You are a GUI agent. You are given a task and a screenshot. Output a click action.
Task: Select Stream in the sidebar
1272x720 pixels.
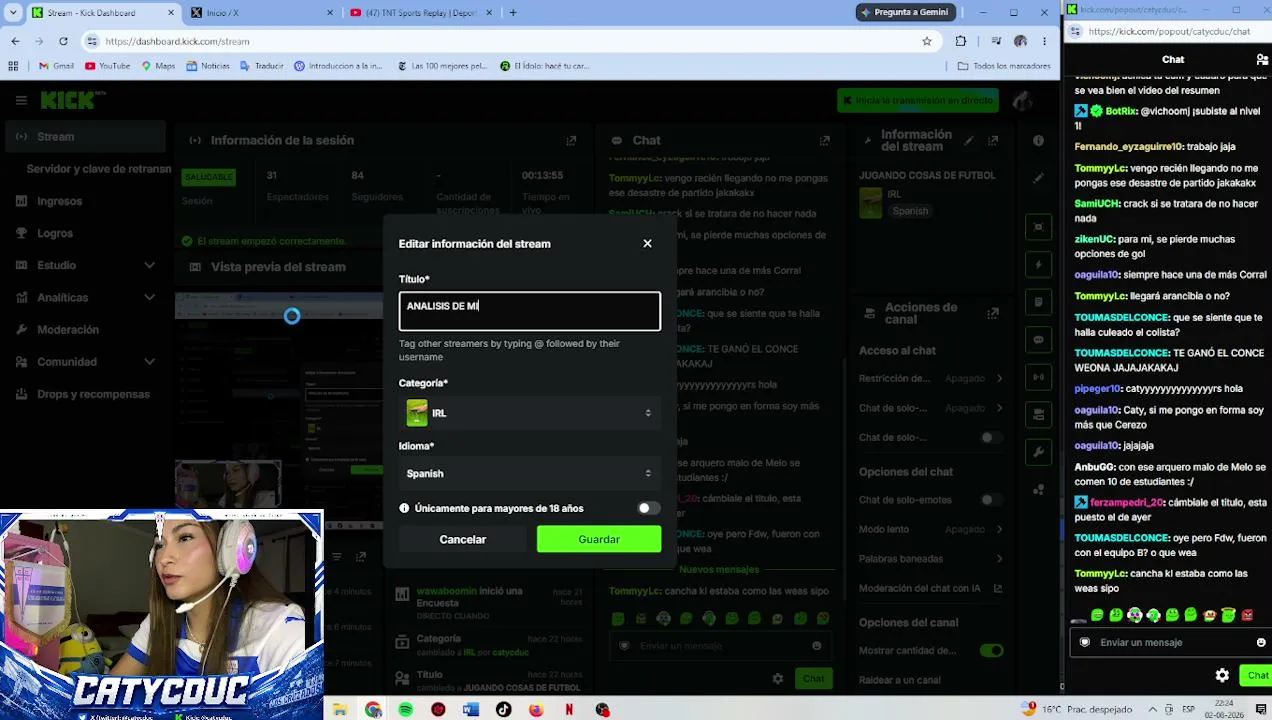coord(84,136)
